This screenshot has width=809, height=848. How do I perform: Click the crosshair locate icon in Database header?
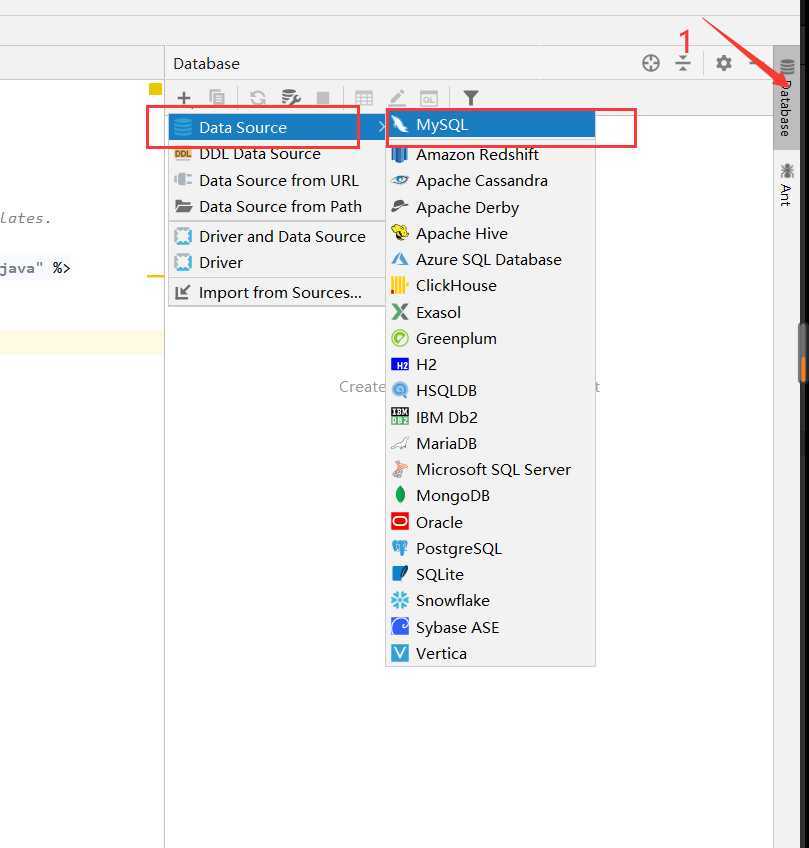pos(651,63)
